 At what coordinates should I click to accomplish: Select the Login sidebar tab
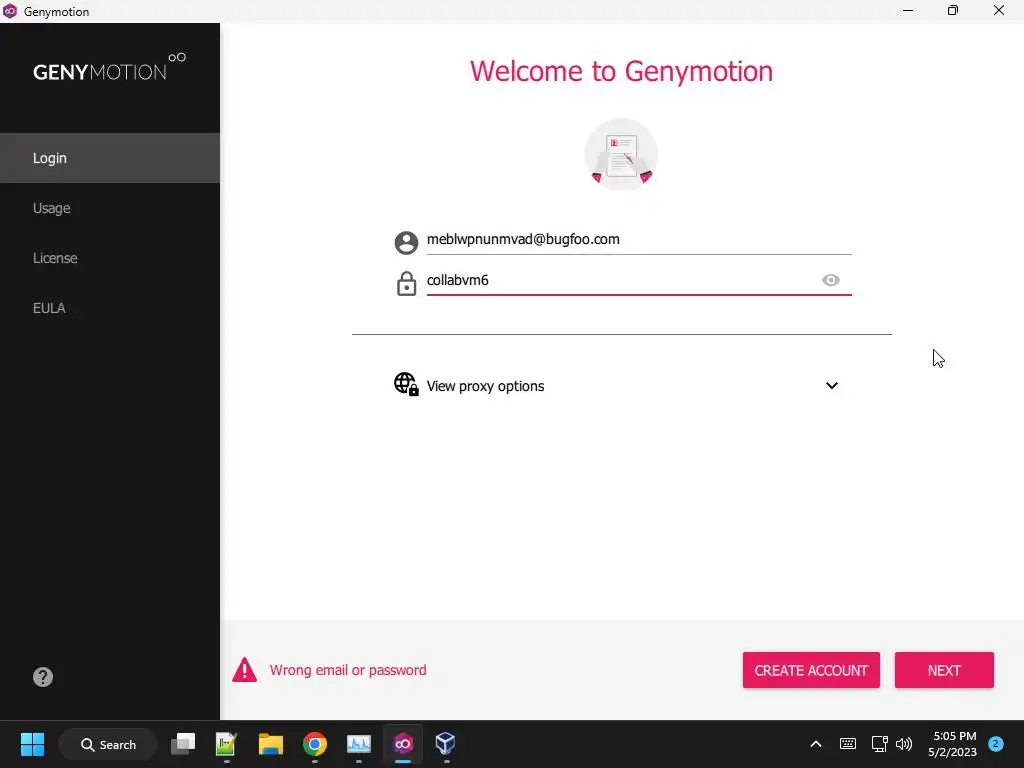[x=110, y=158]
